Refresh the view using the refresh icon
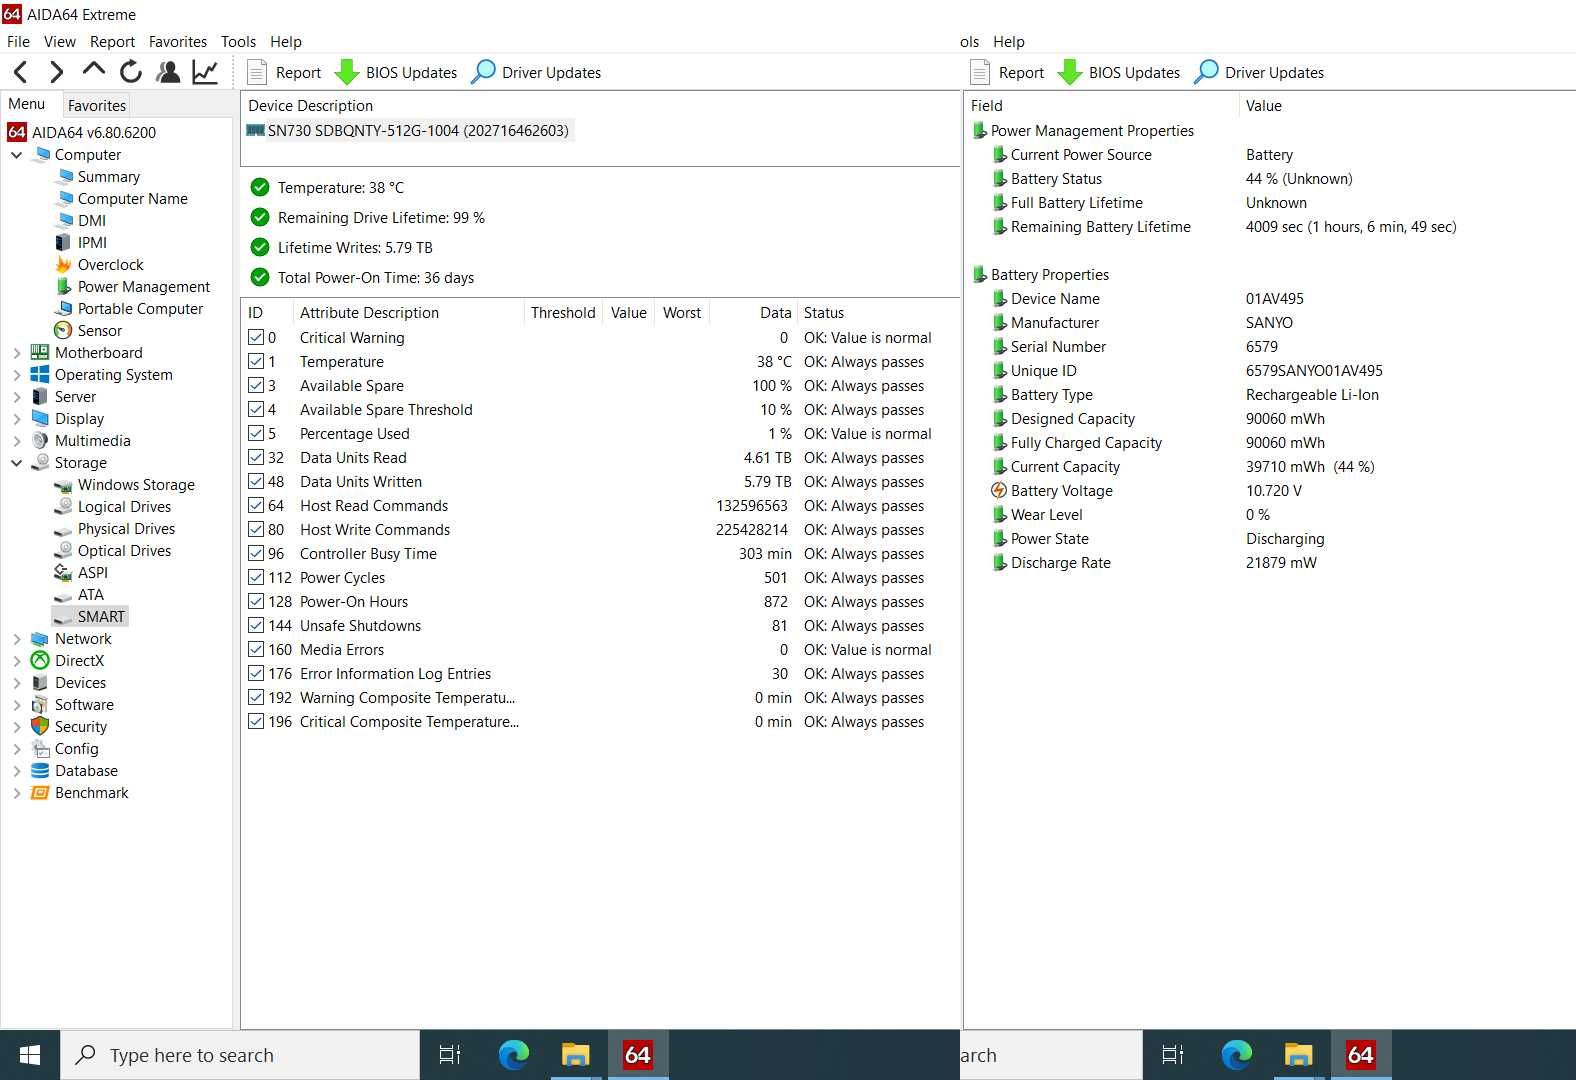 tap(131, 72)
